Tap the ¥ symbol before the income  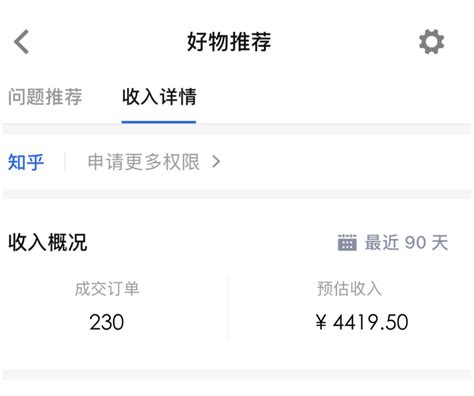[x=321, y=322]
